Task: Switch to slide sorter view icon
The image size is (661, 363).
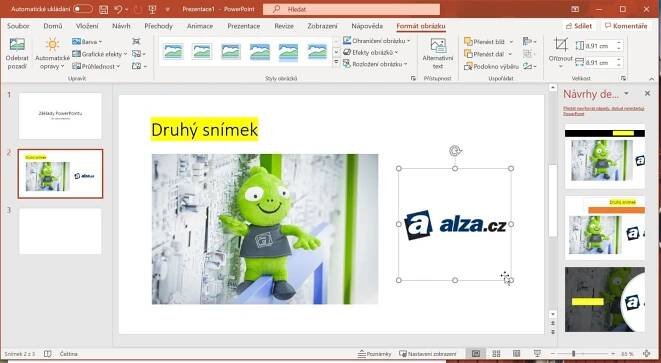Action: click(x=496, y=354)
